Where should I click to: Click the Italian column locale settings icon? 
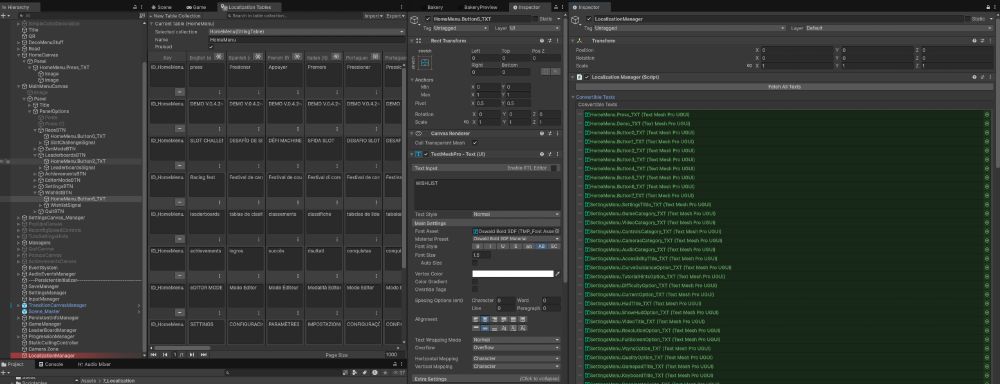[336, 57]
